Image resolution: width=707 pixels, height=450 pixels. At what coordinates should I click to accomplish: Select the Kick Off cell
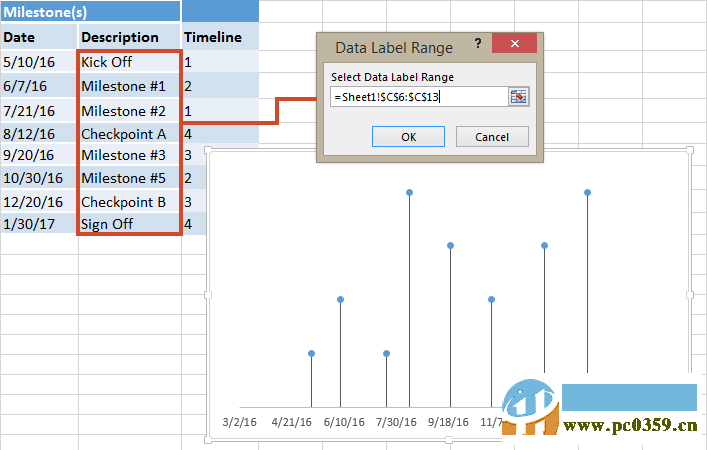pyautogui.click(x=129, y=62)
